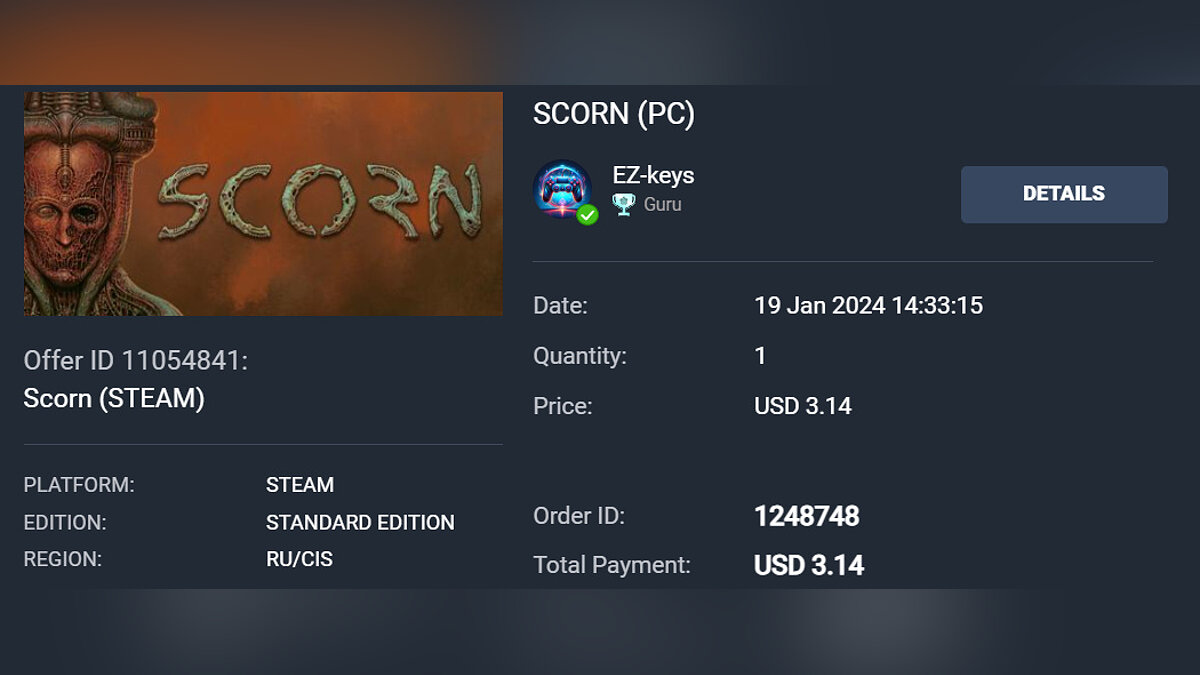Click the STEAM platform value
1200x675 pixels.
click(300, 485)
